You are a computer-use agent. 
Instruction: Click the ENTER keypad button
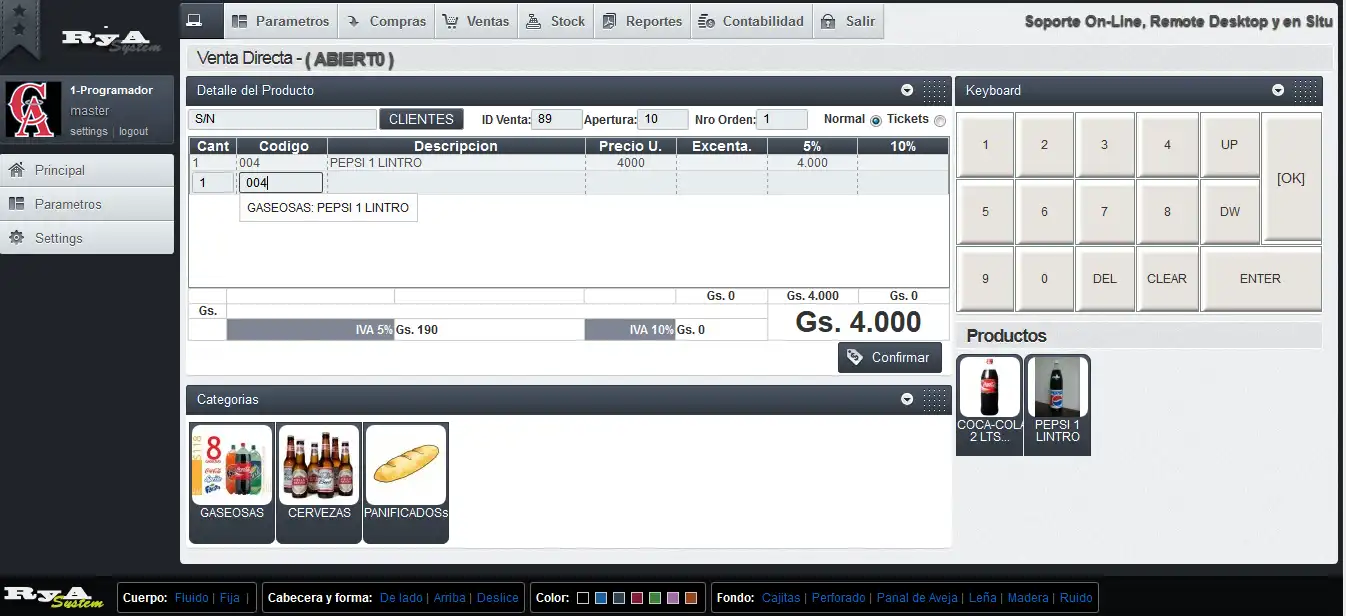click(1260, 279)
